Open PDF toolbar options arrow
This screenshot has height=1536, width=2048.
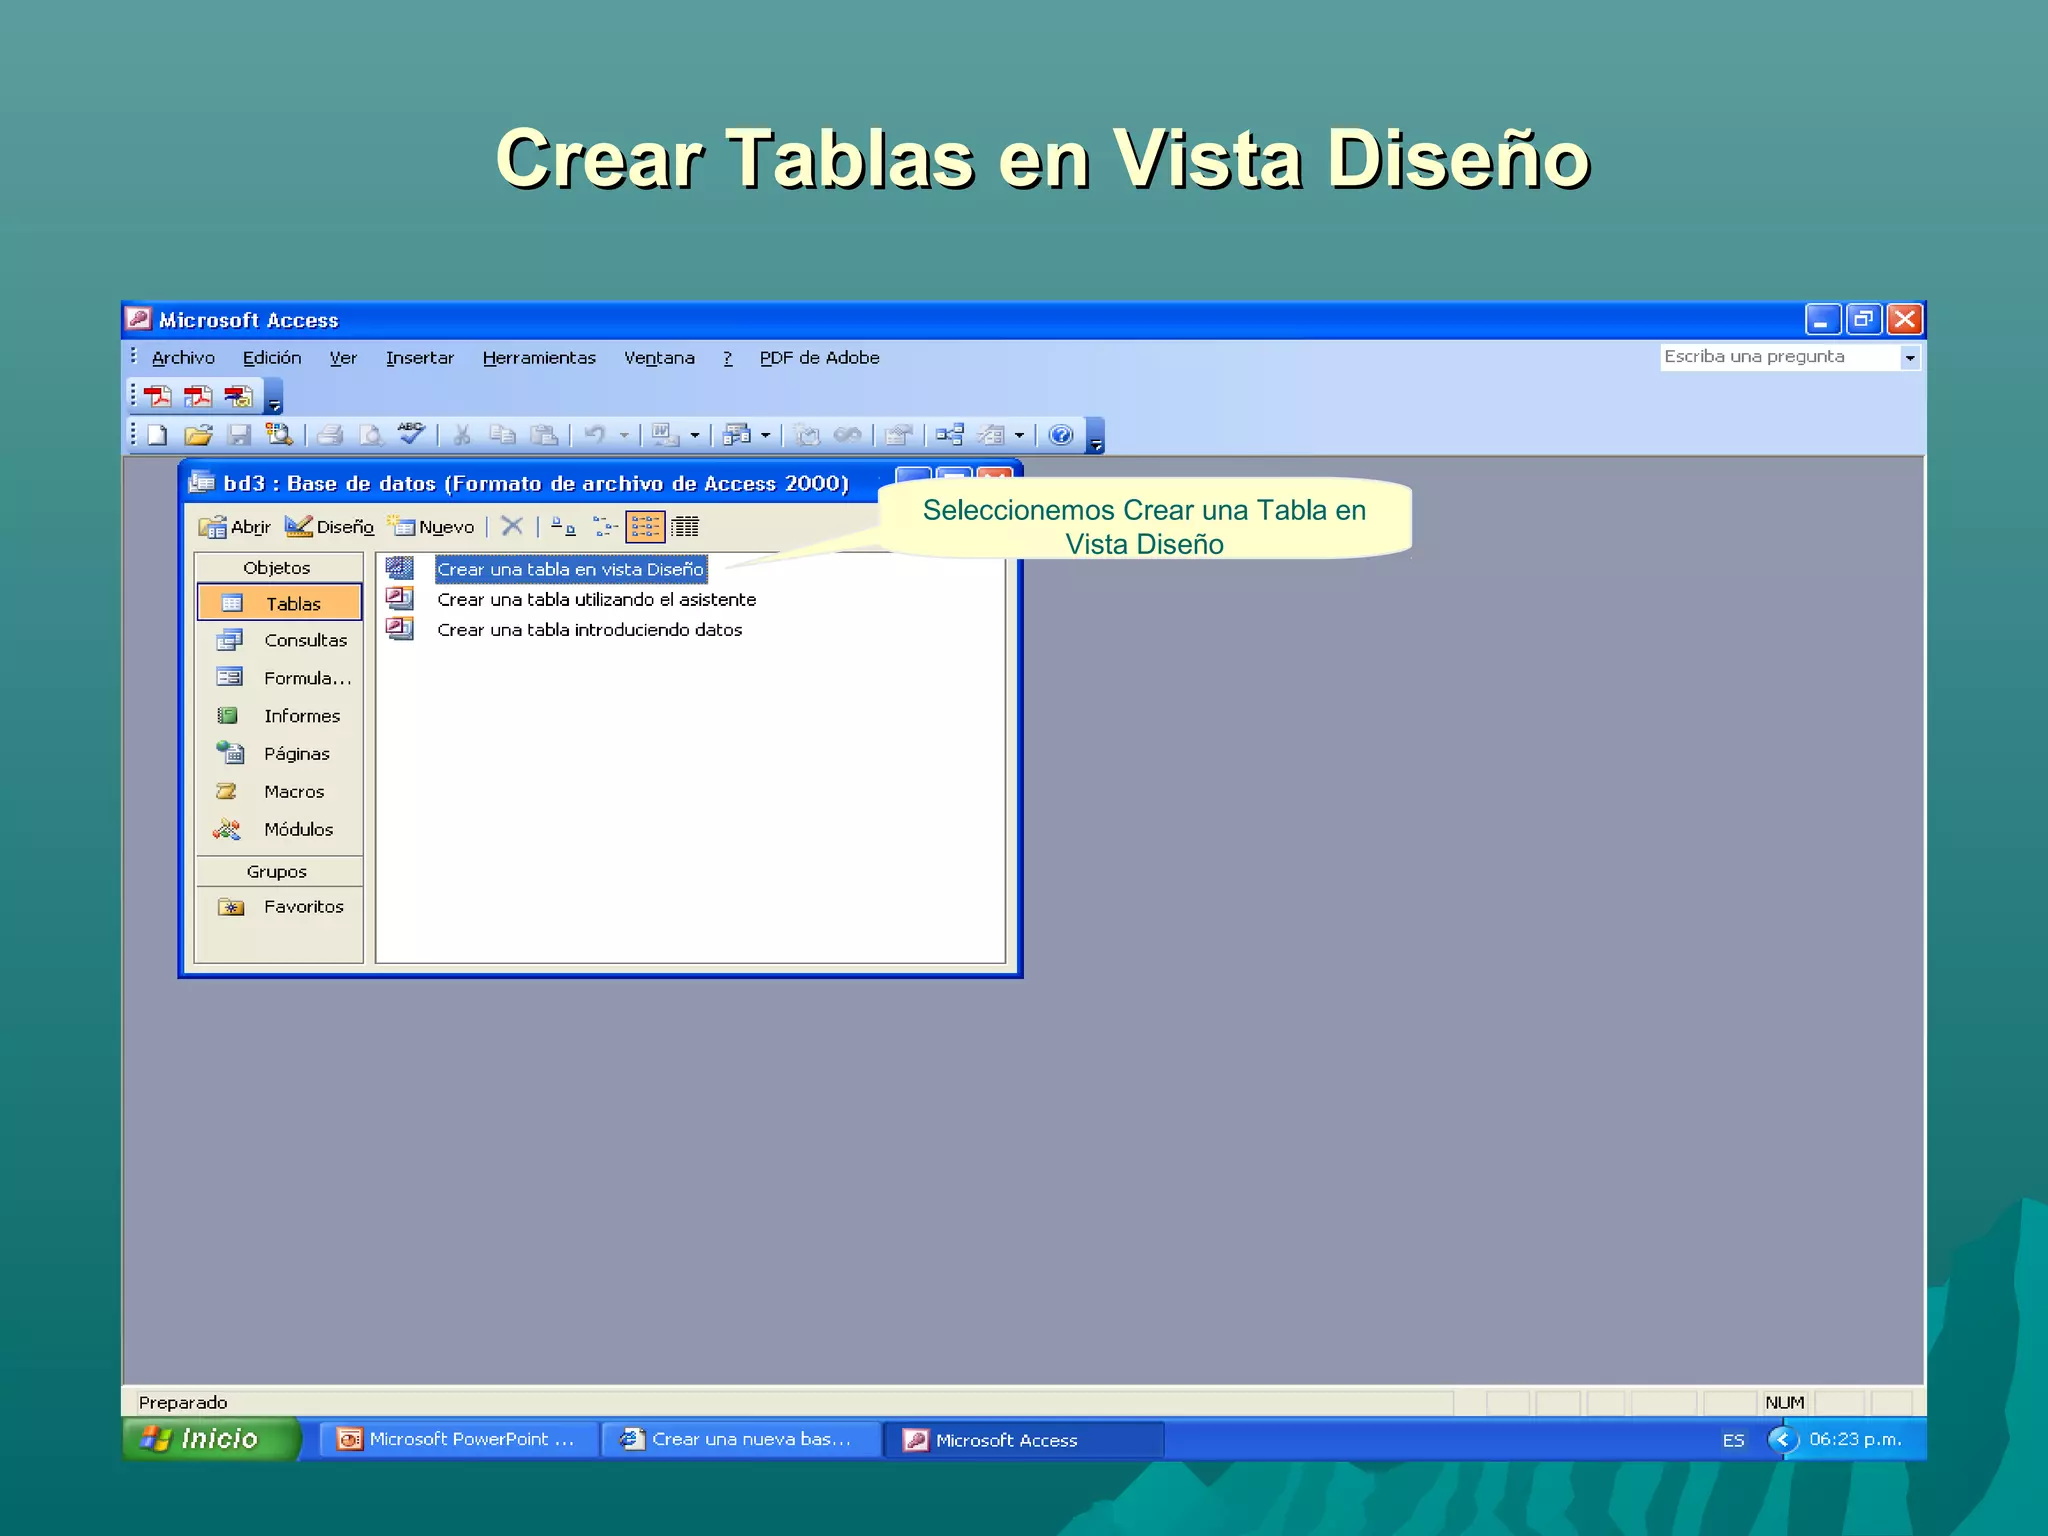point(275,397)
